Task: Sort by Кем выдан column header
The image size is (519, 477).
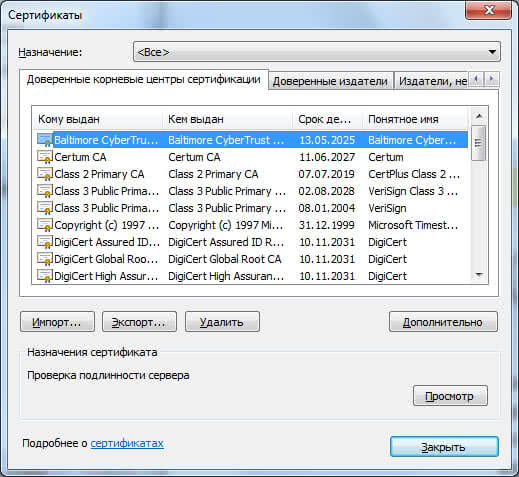Action: 227,119
